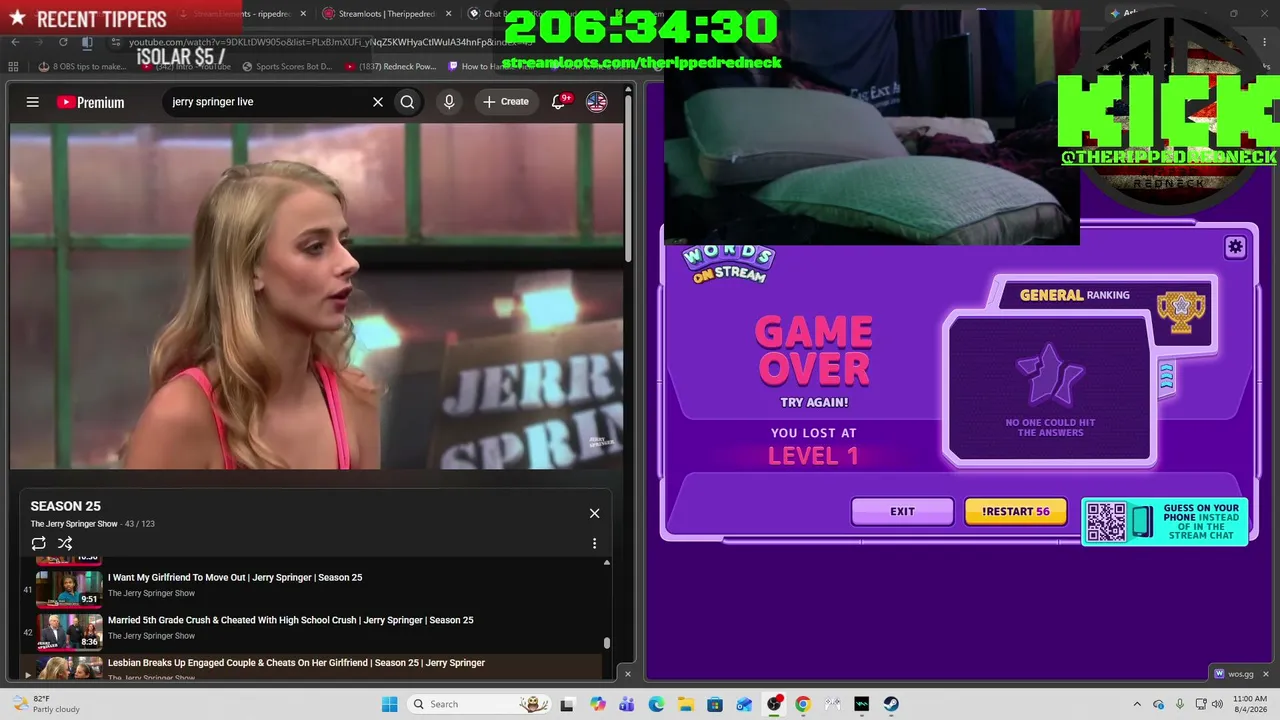Play 'I Want My Girlfriend To Move Out' video
Viewport: 1280px width, 720px height.
tap(235, 577)
